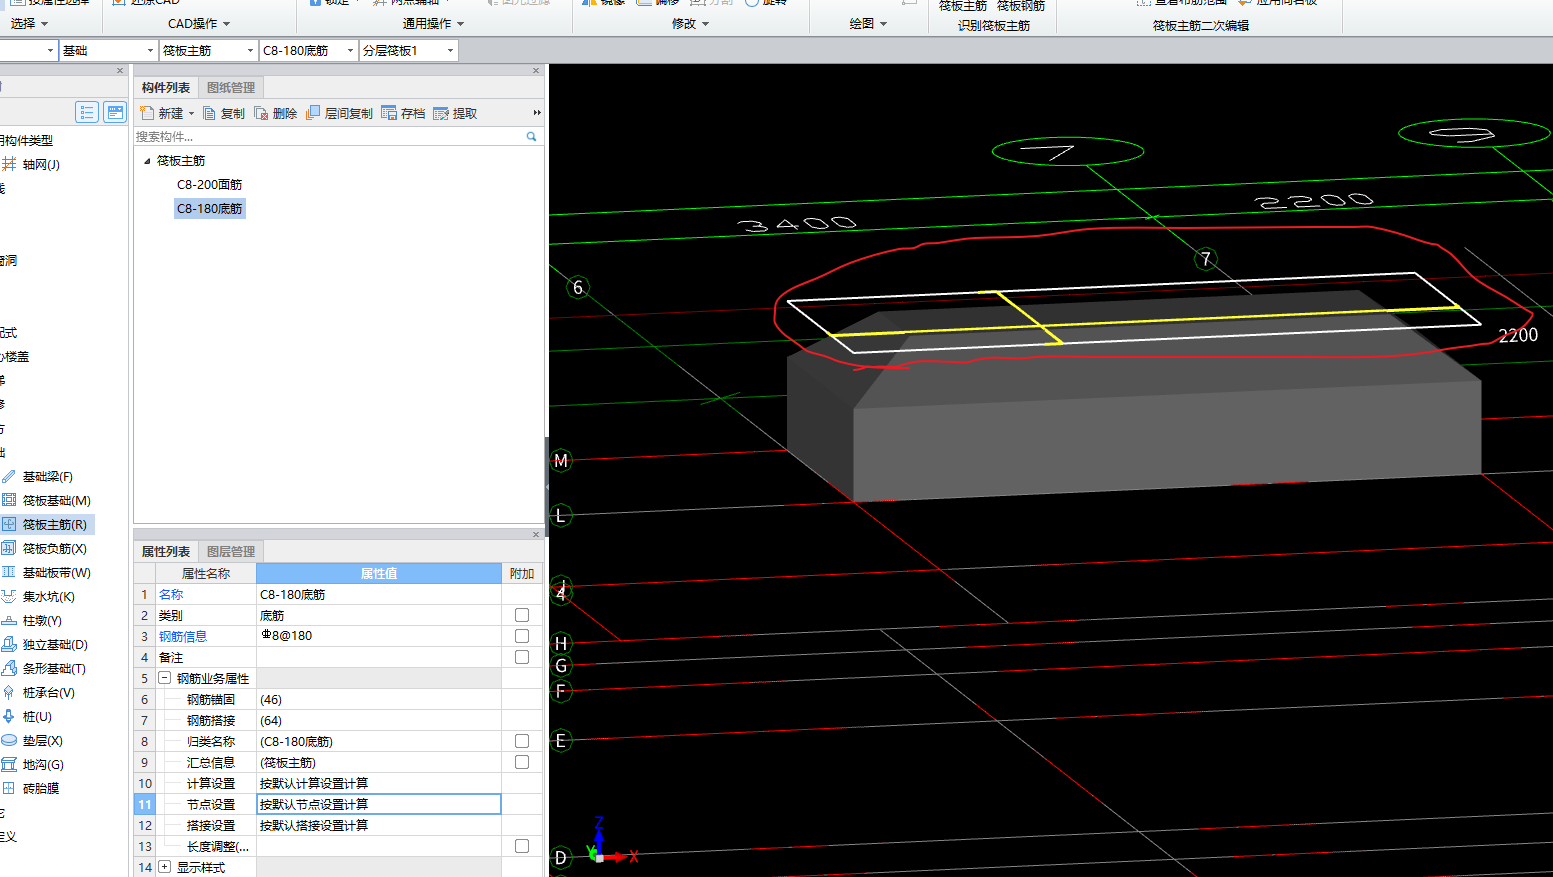Image resolution: width=1553 pixels, height=877 pixels.
Task: Click the 名称 property link
Action: tap(171, 594)
